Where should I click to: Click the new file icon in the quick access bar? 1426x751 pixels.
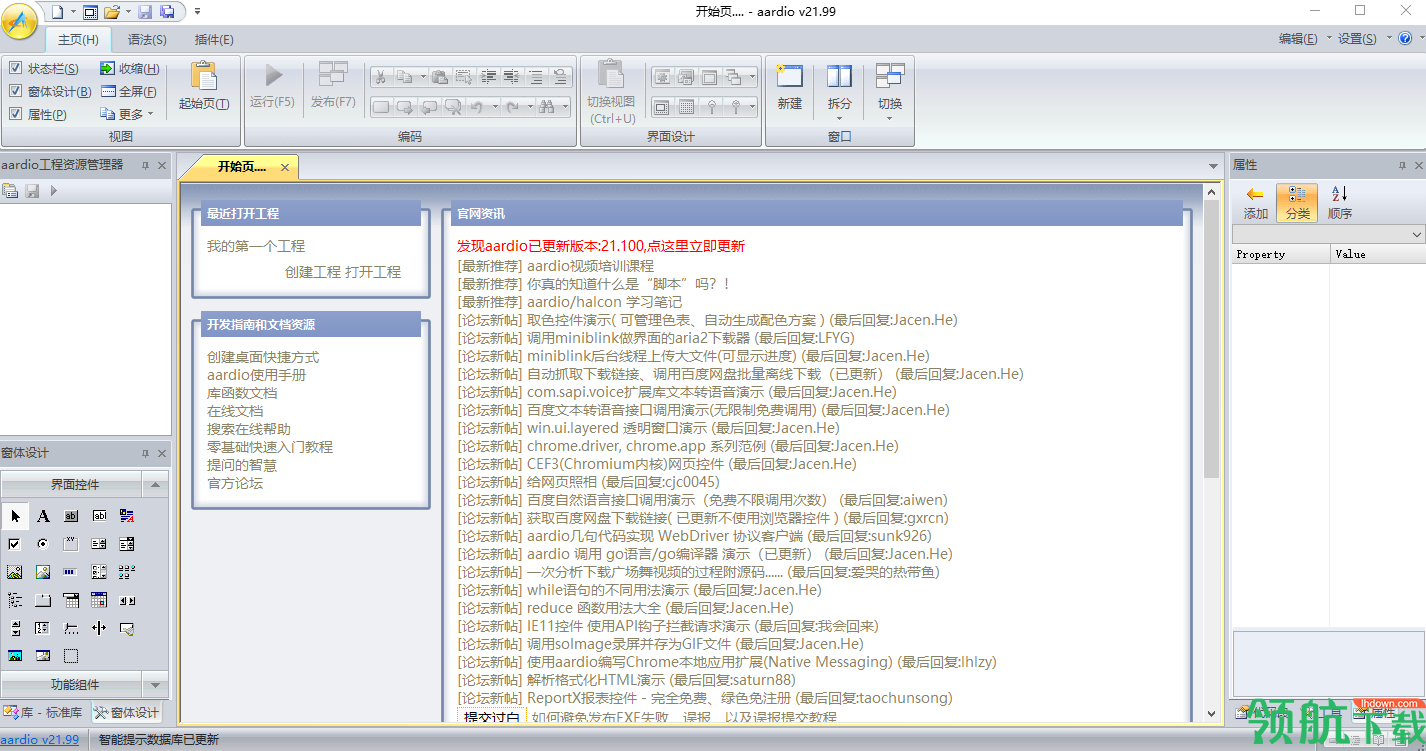(56, 12)
